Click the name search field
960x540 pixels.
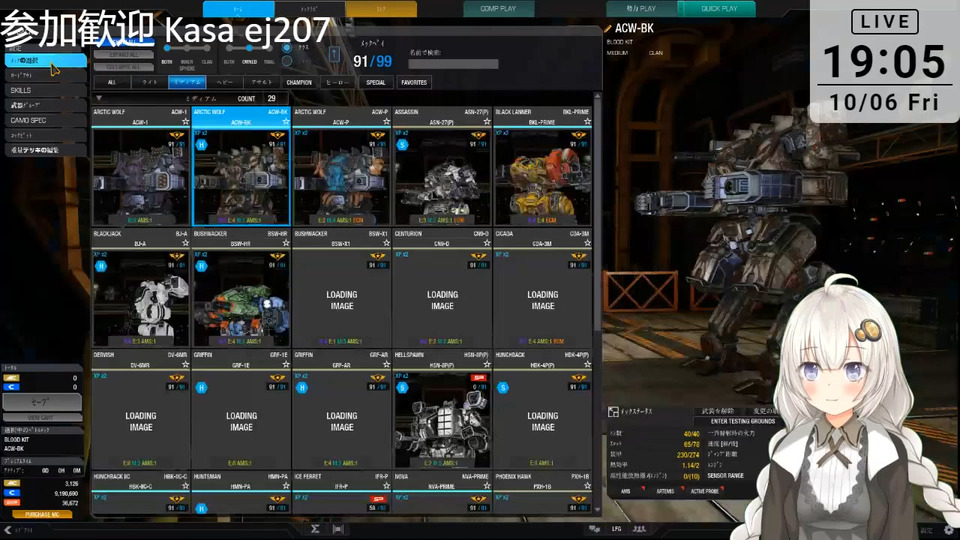(x=453, y=64)
